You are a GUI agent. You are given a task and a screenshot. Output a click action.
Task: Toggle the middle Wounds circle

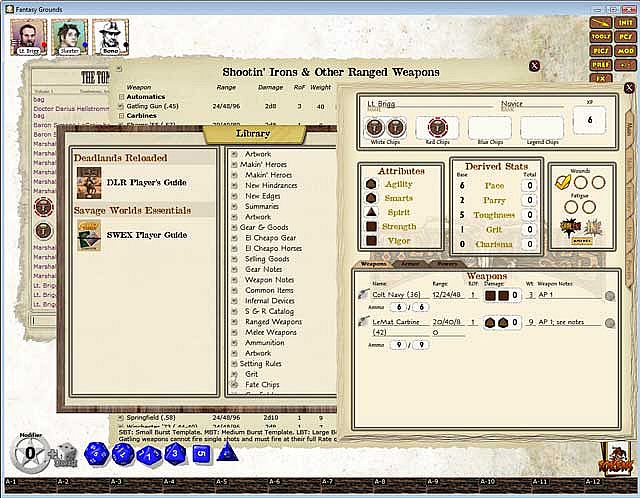pyautogui.click(x=581, y=182)
